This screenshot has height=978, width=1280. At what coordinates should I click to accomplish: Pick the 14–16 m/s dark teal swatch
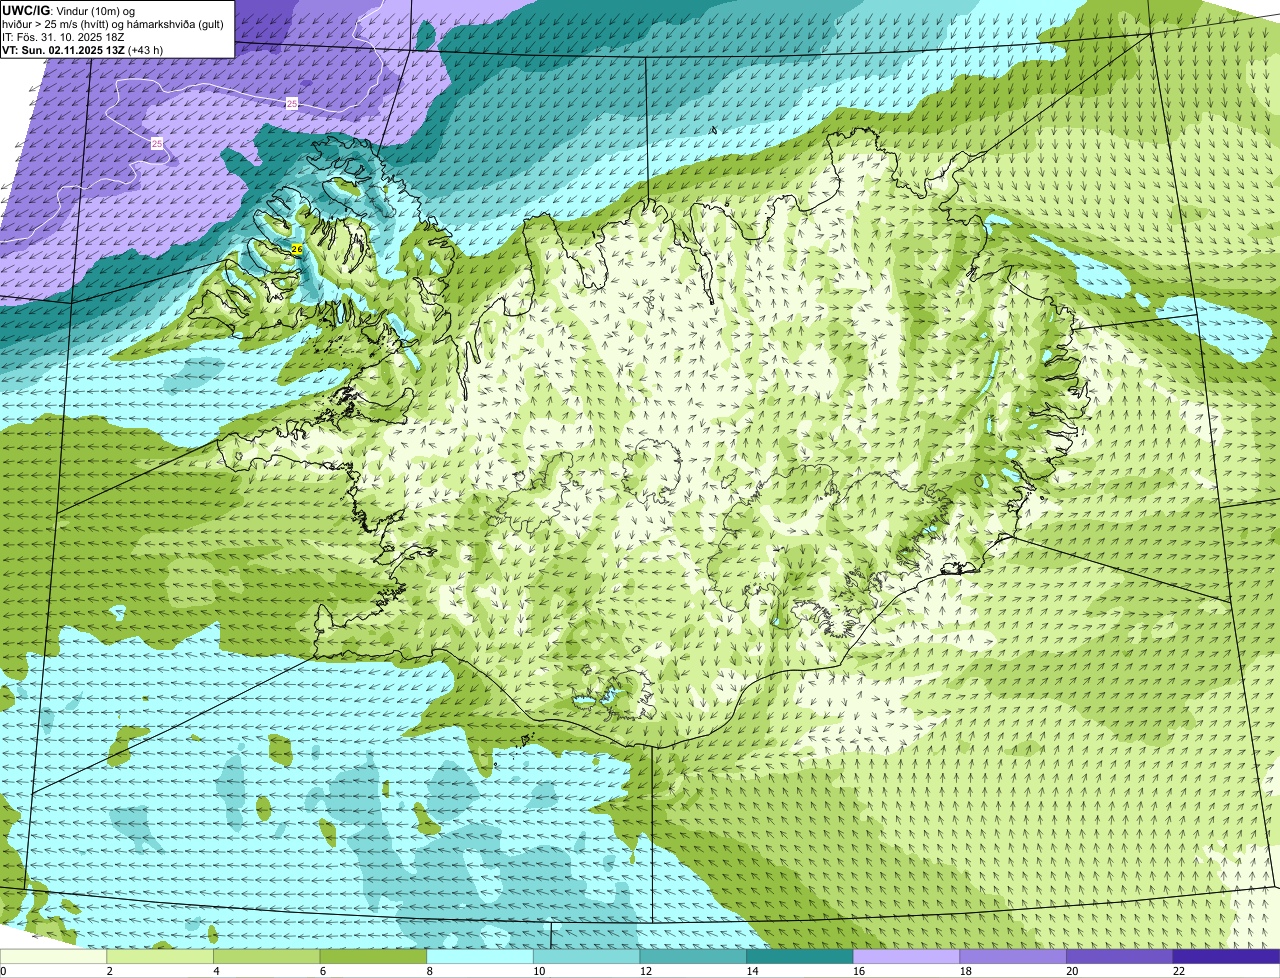click(x=799, y=956)
